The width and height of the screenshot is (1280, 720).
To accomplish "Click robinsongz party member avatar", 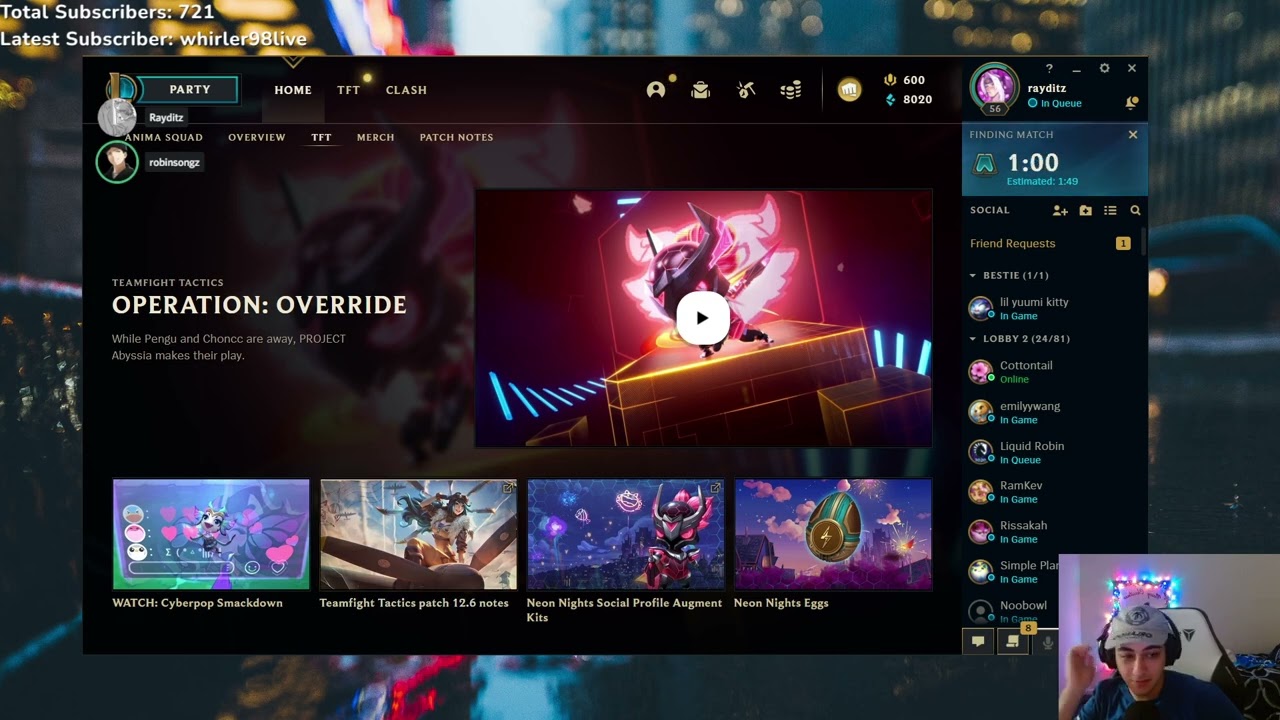I will pos(117,162).
